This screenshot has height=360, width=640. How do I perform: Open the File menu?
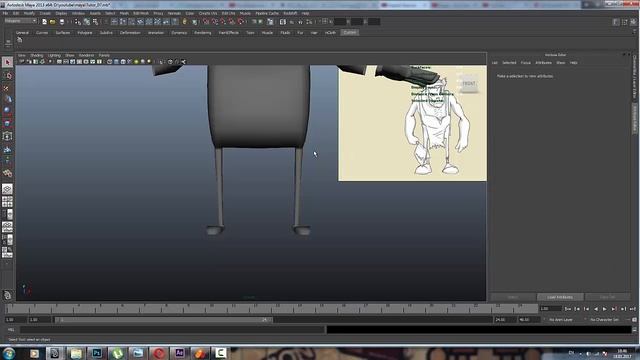click(x=5, y=13)
